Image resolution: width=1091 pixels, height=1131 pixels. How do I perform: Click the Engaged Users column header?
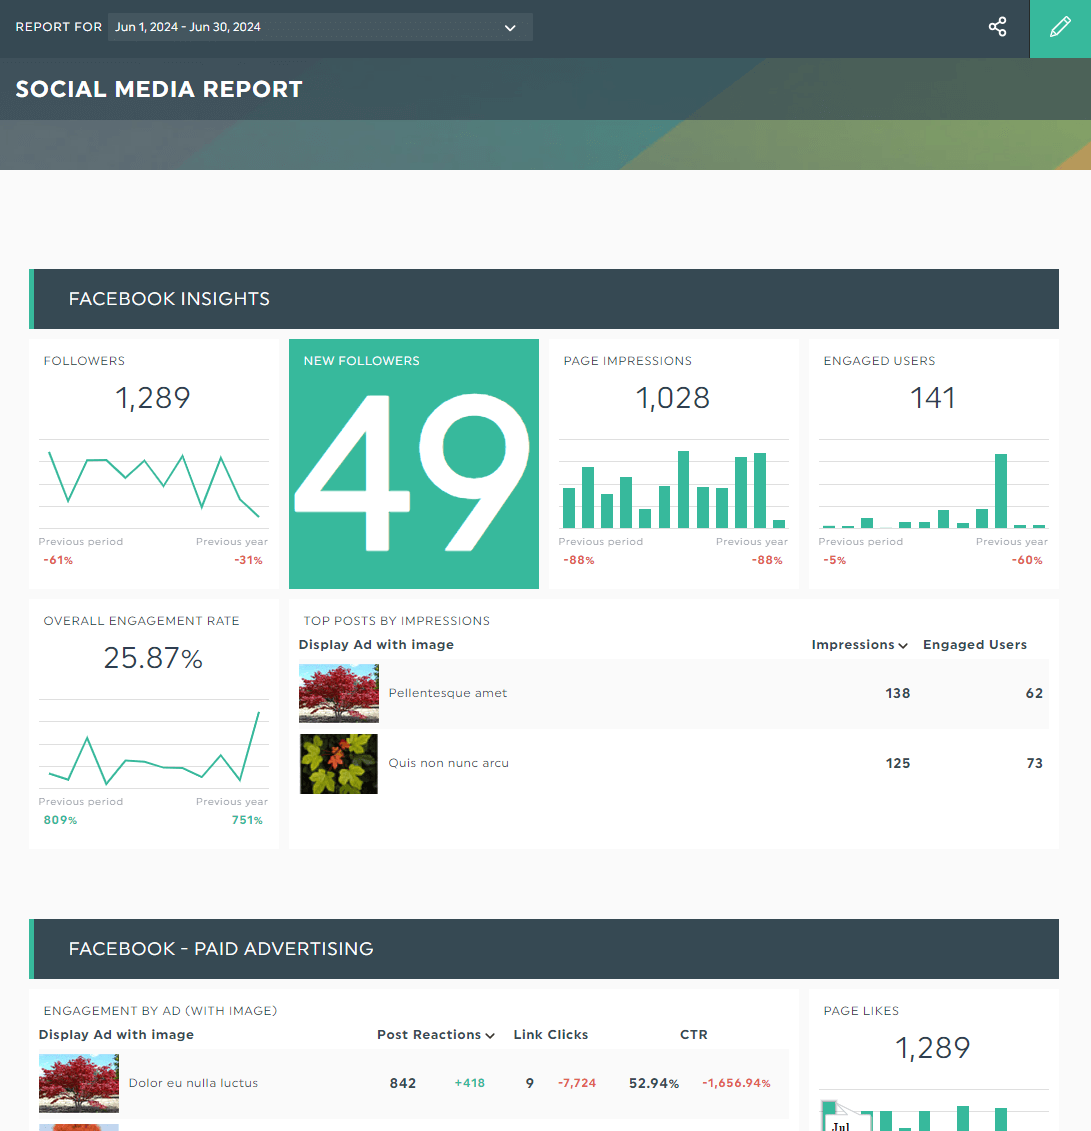(974, 645)
